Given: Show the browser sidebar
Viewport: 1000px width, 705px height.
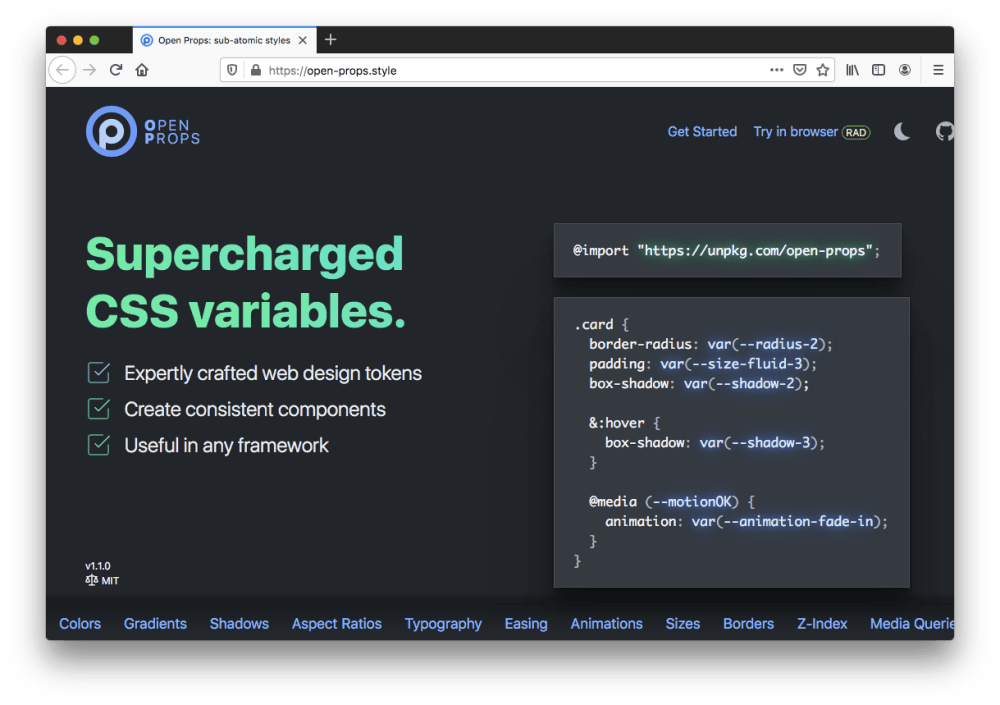Looking at the screenshot, I should click(x=878, y=70).
